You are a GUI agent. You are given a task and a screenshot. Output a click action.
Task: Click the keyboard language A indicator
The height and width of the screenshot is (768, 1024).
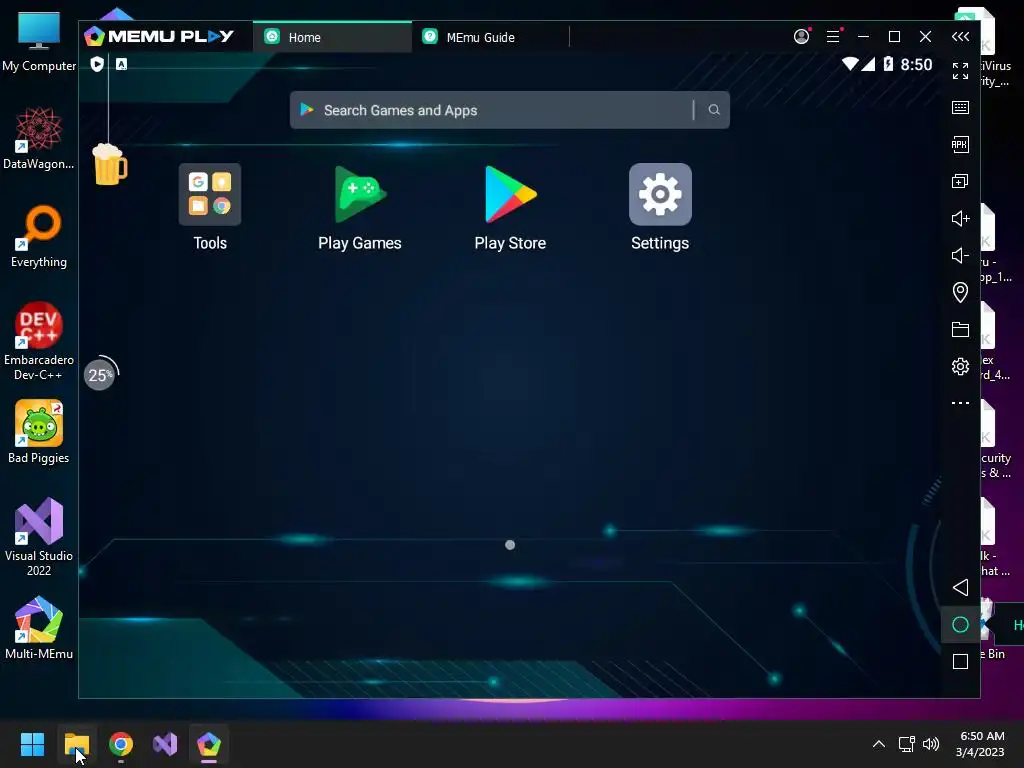[121, 64]
